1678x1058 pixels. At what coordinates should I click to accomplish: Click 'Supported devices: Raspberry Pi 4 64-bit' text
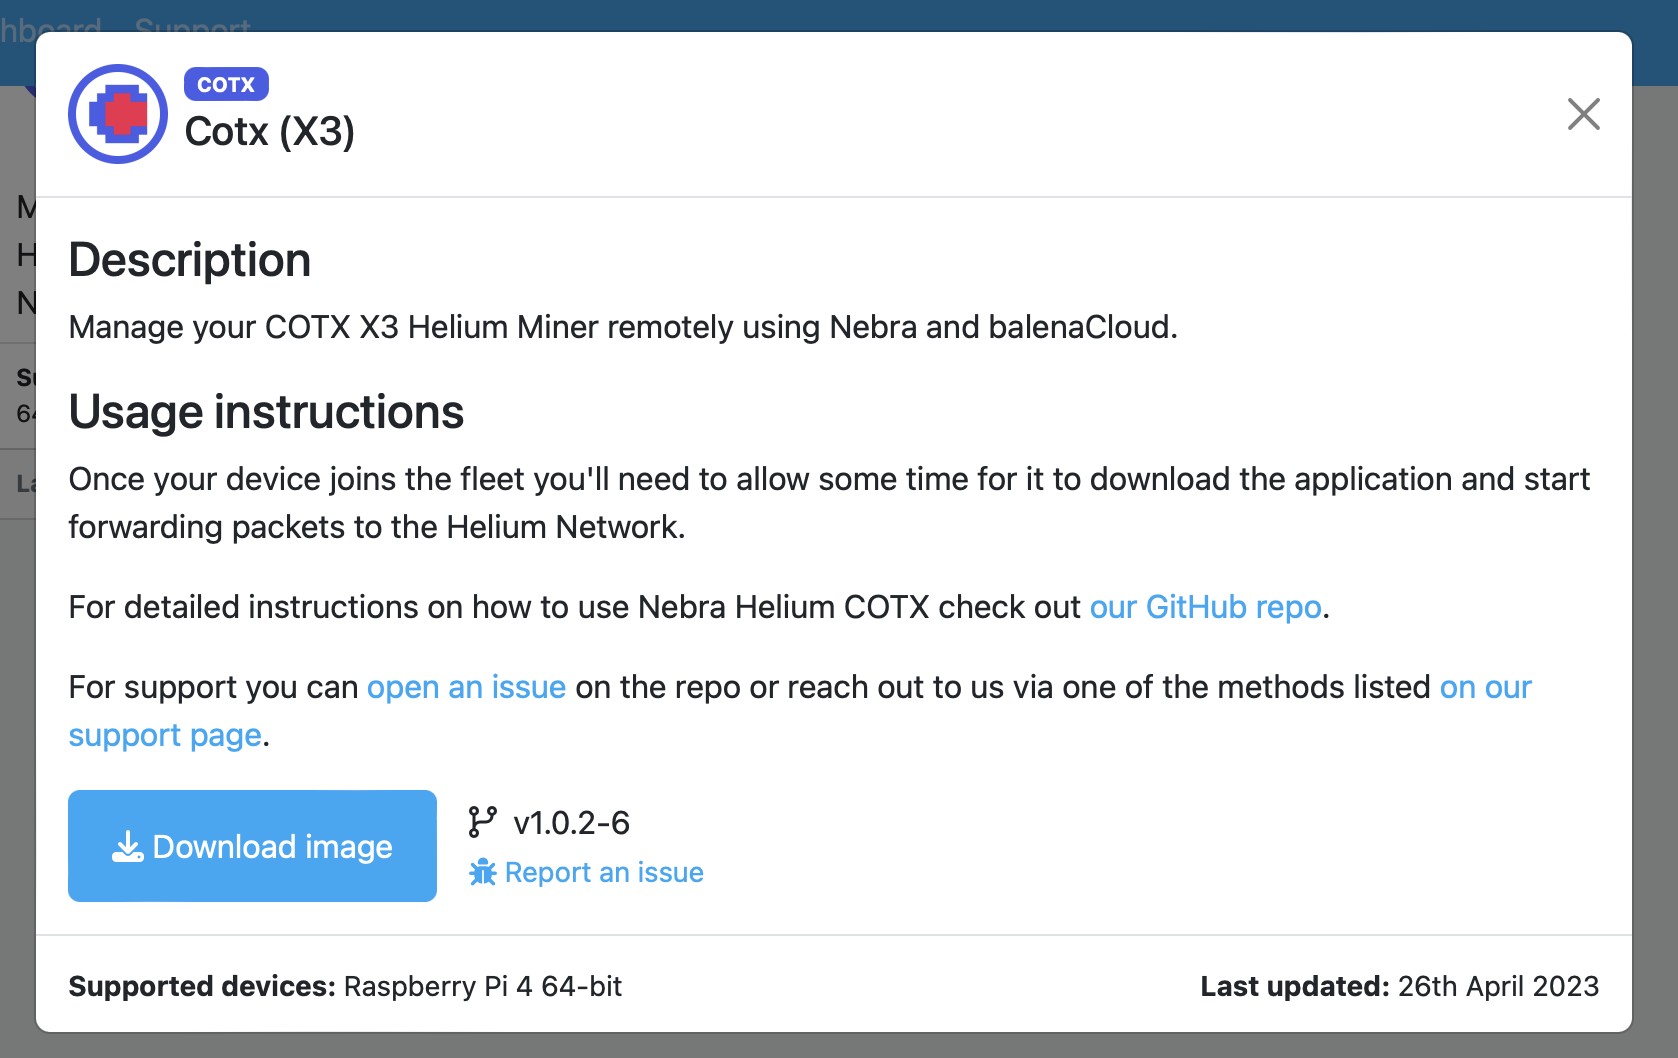click(345, 986)
